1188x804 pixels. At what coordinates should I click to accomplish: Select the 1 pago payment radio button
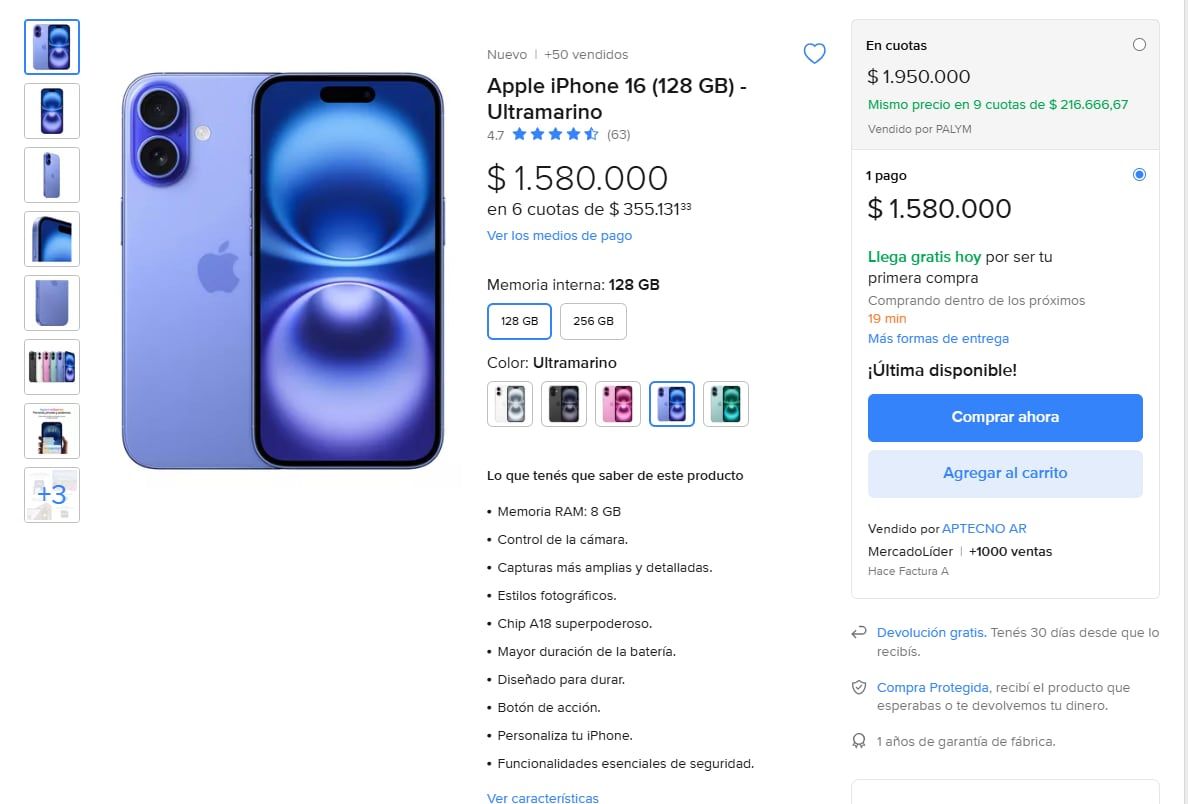[x=1139, y=174]
